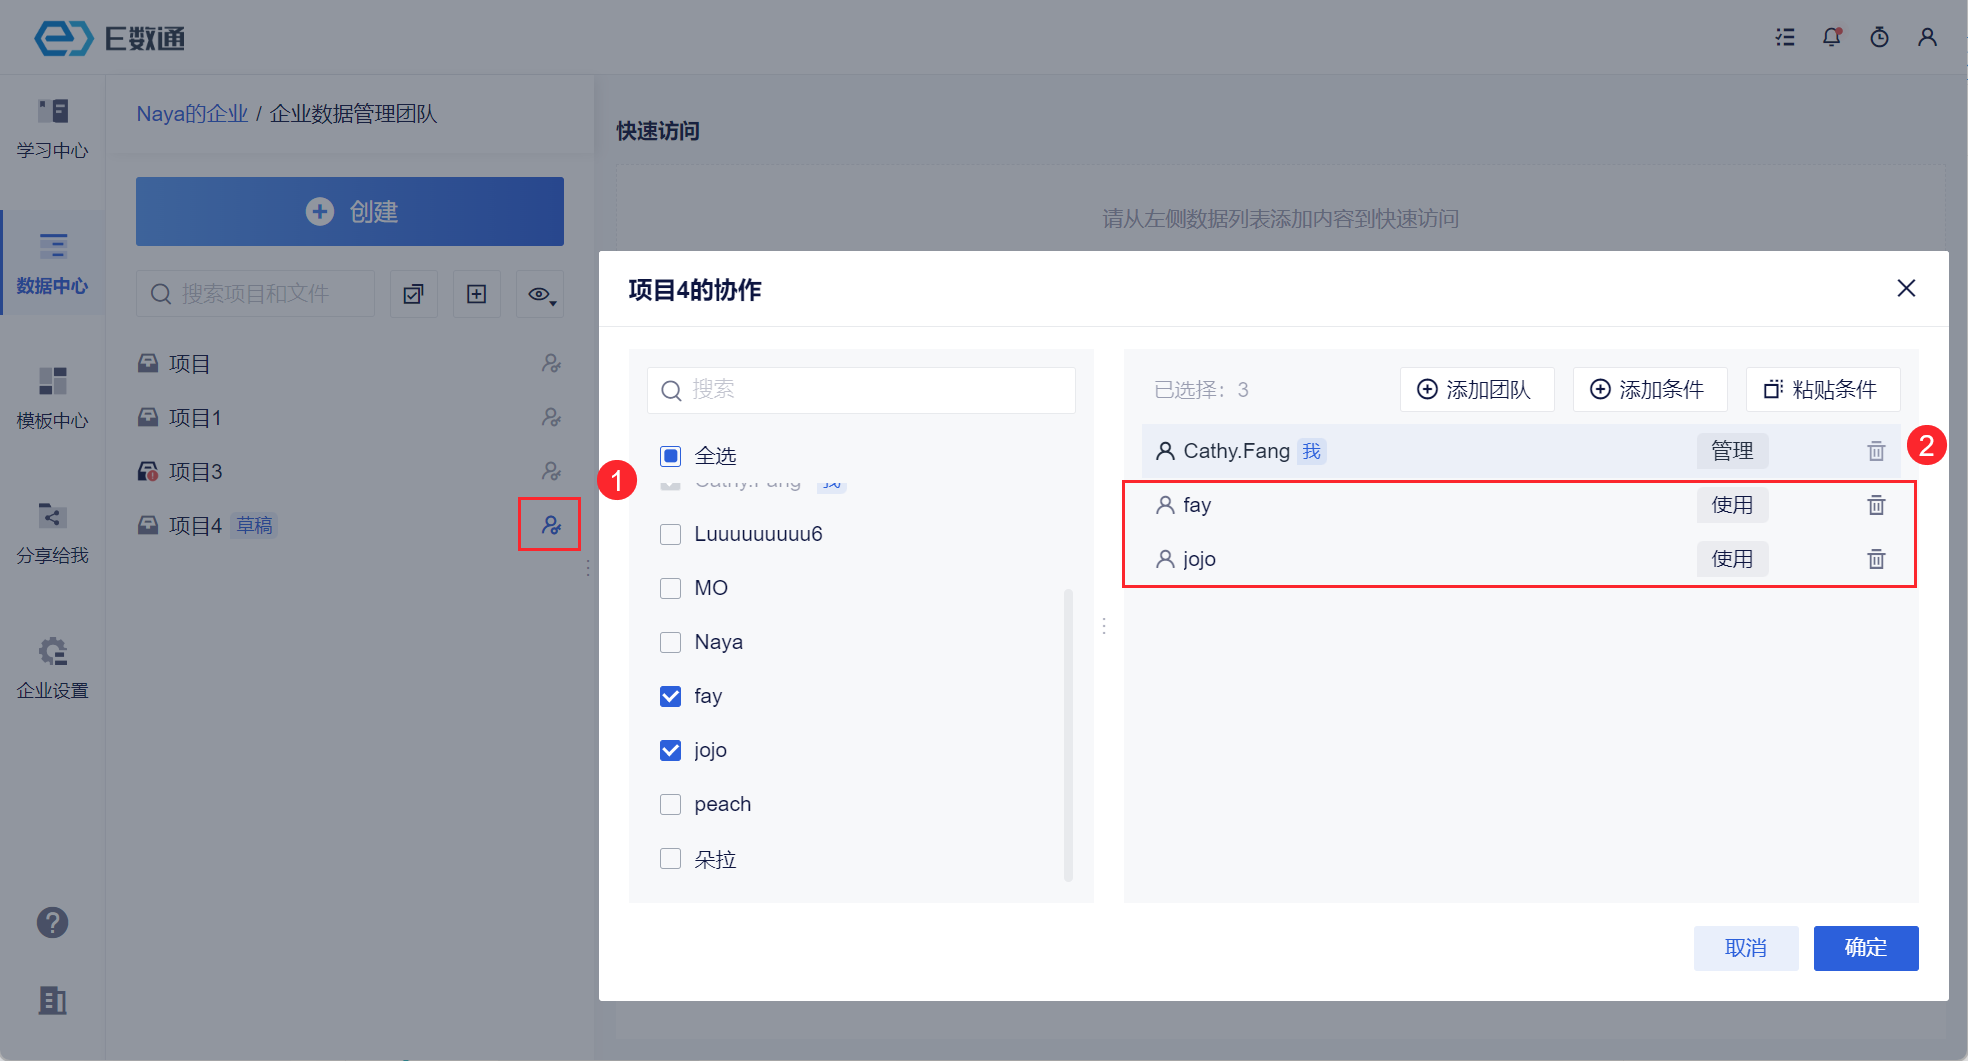Check the peach checkbox
Screen dimensions: 1968x1061
tap(671, 804)
